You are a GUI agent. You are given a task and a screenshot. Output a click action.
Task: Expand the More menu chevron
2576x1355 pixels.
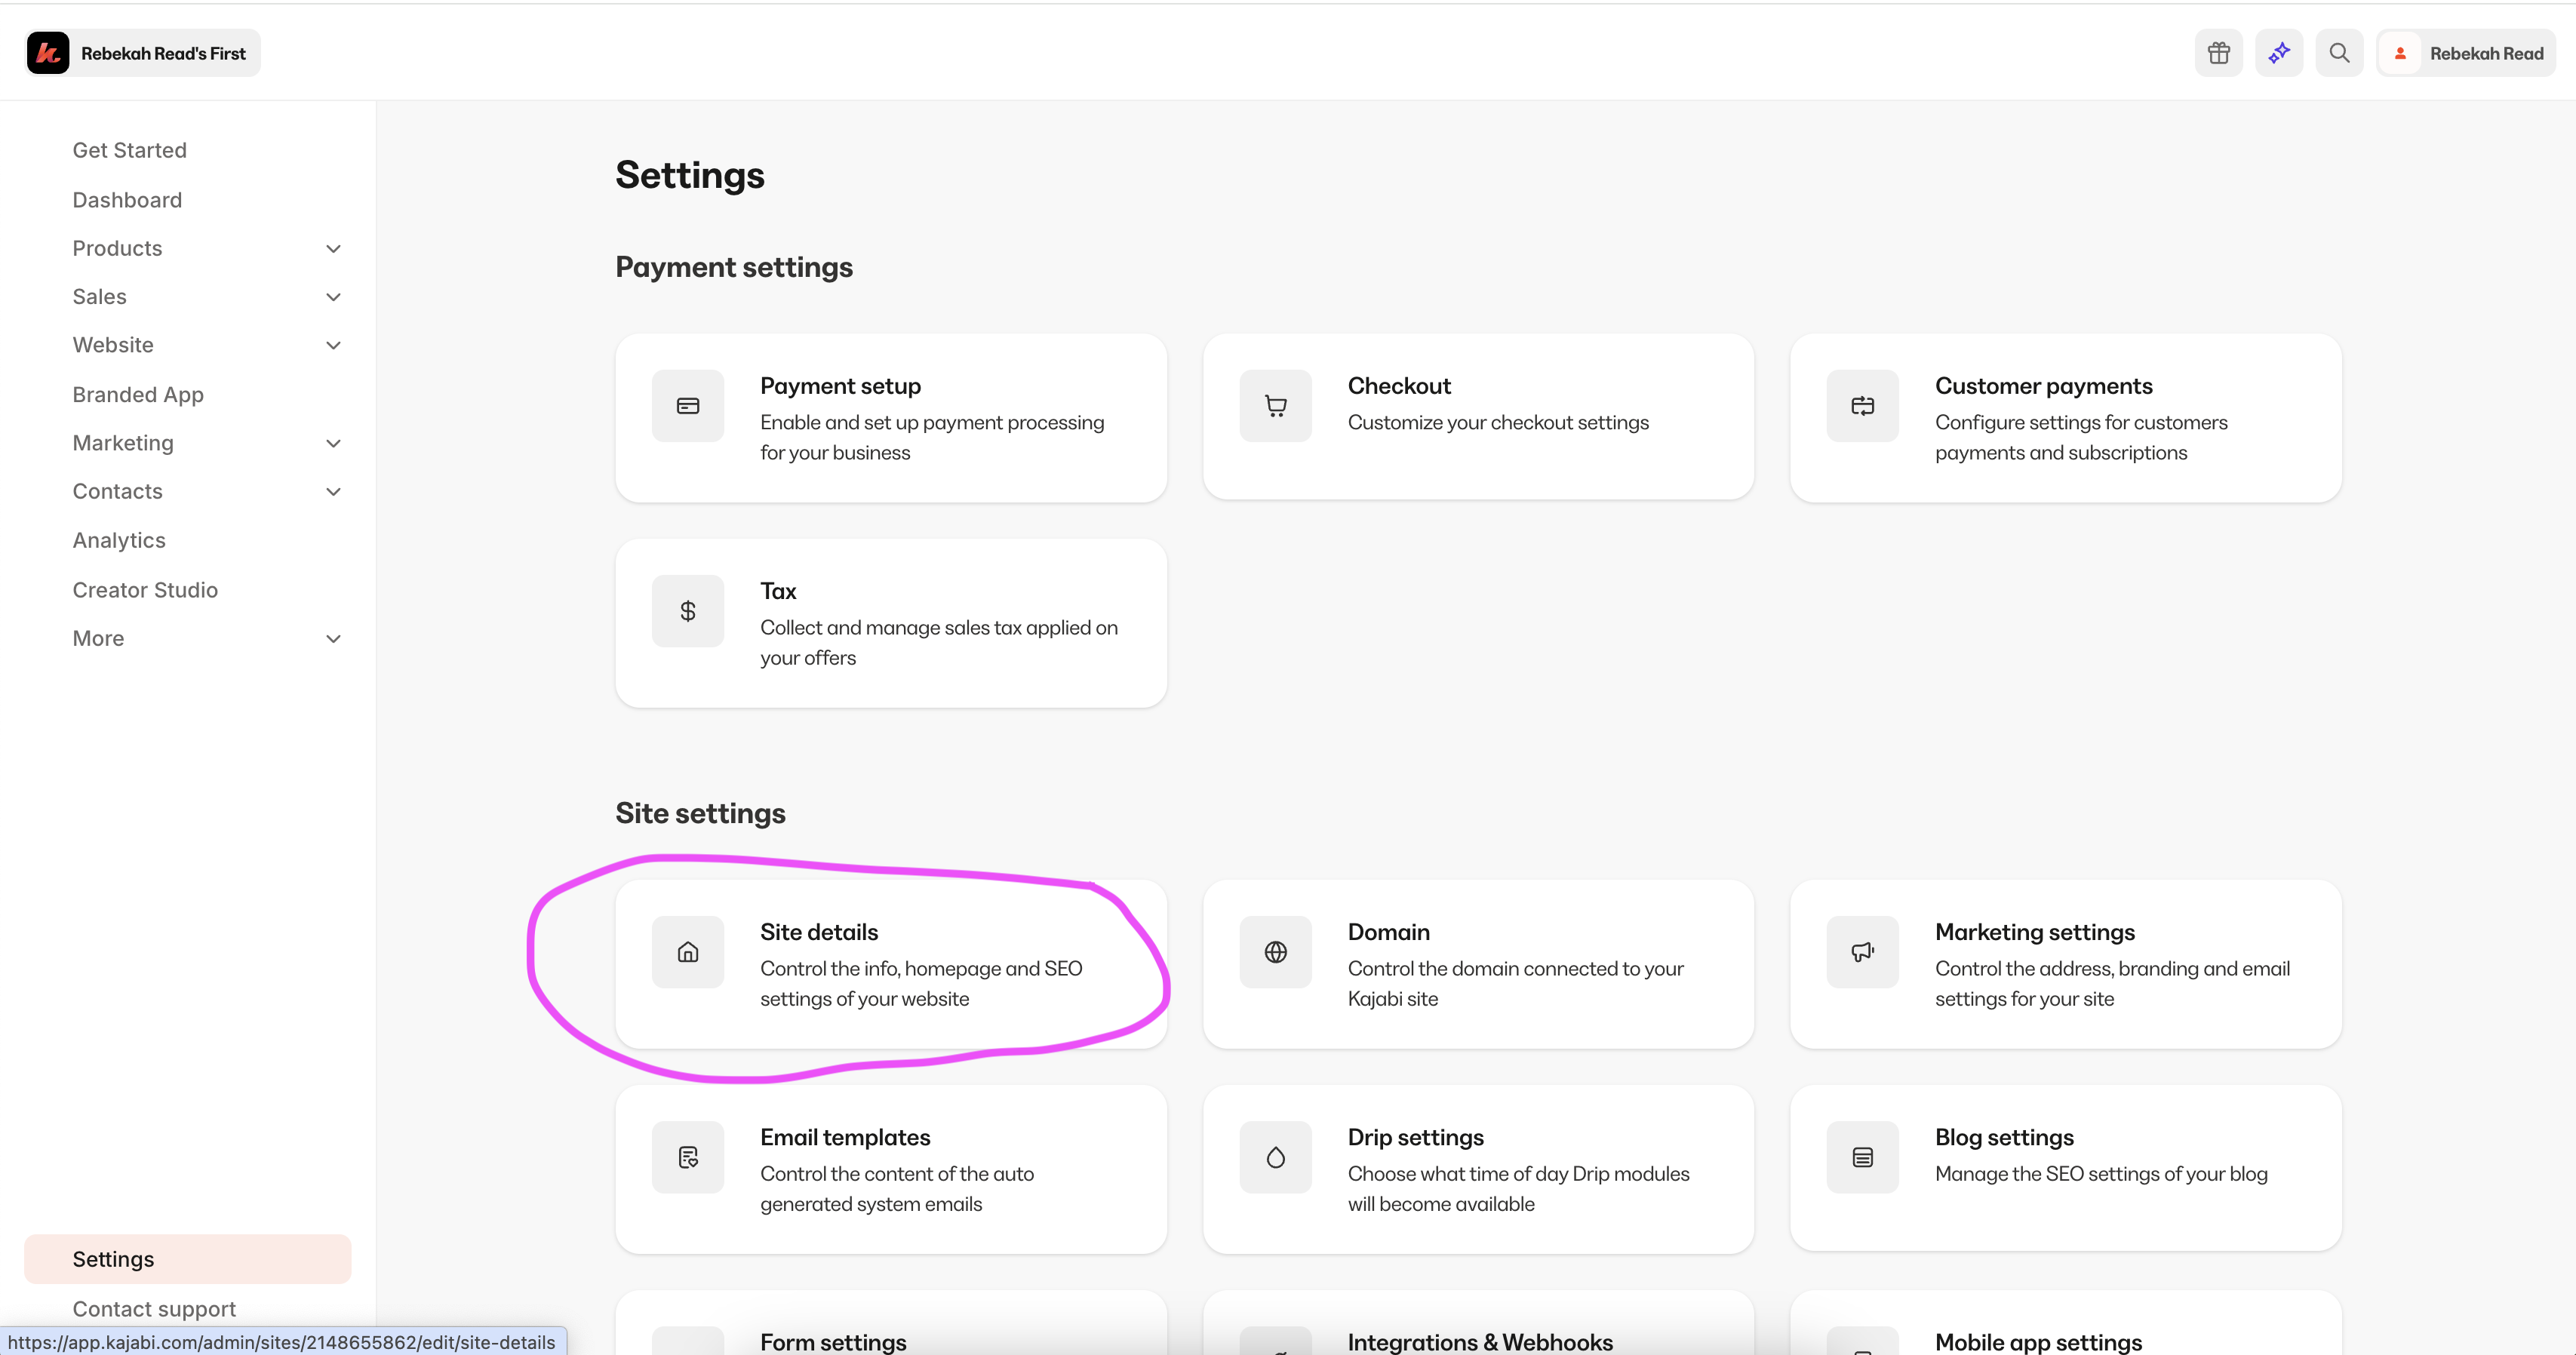click(x=334, y=639)
